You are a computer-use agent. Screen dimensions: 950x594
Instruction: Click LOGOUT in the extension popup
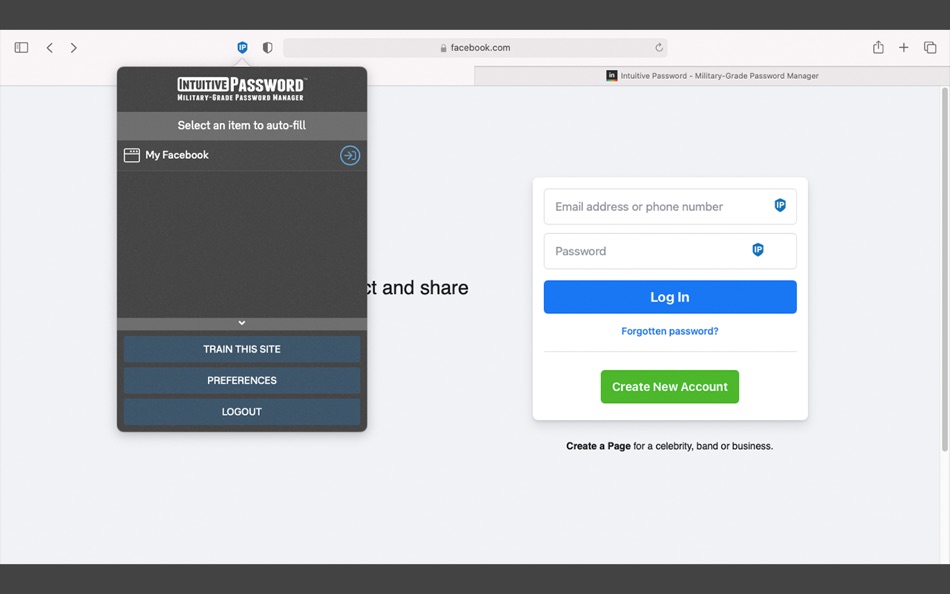coord(242,412)
